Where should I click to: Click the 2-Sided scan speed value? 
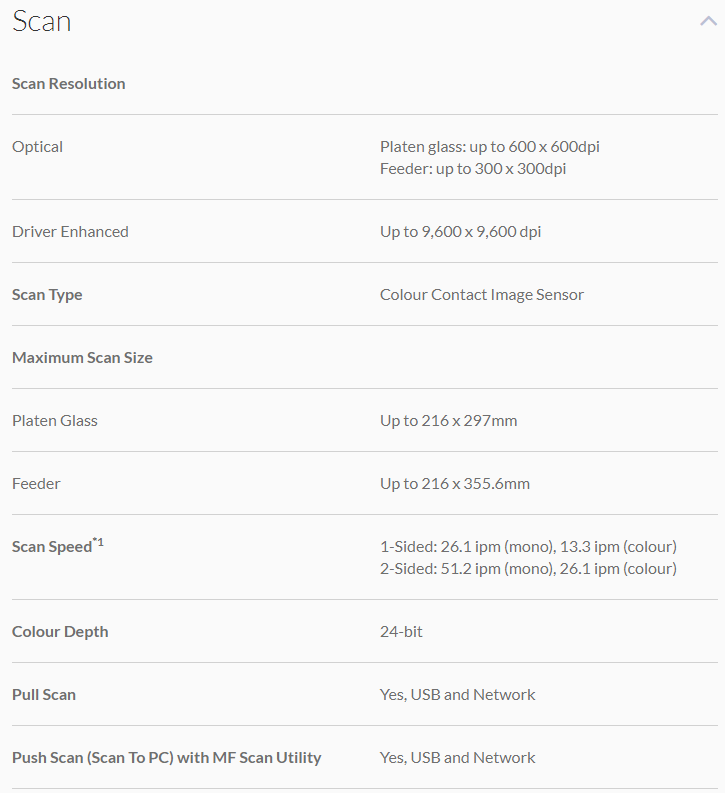click(528, 569)
